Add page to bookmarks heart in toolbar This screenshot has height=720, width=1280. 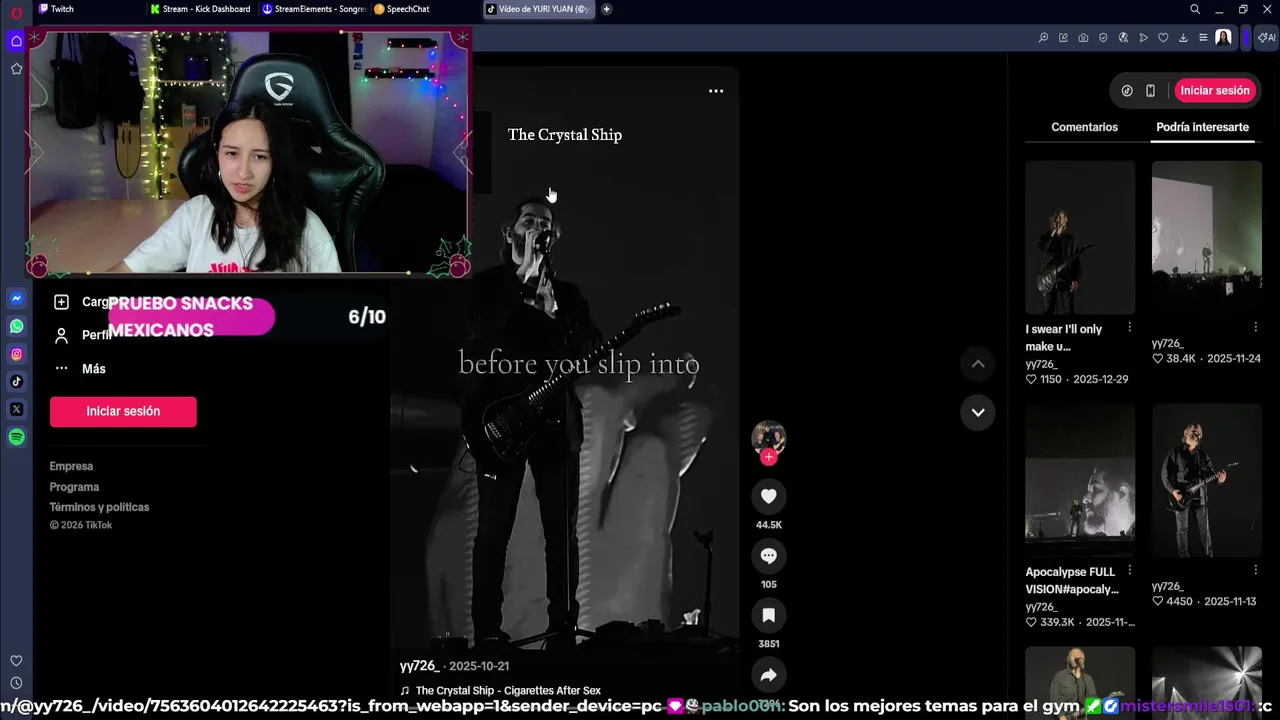point(1163,38)
